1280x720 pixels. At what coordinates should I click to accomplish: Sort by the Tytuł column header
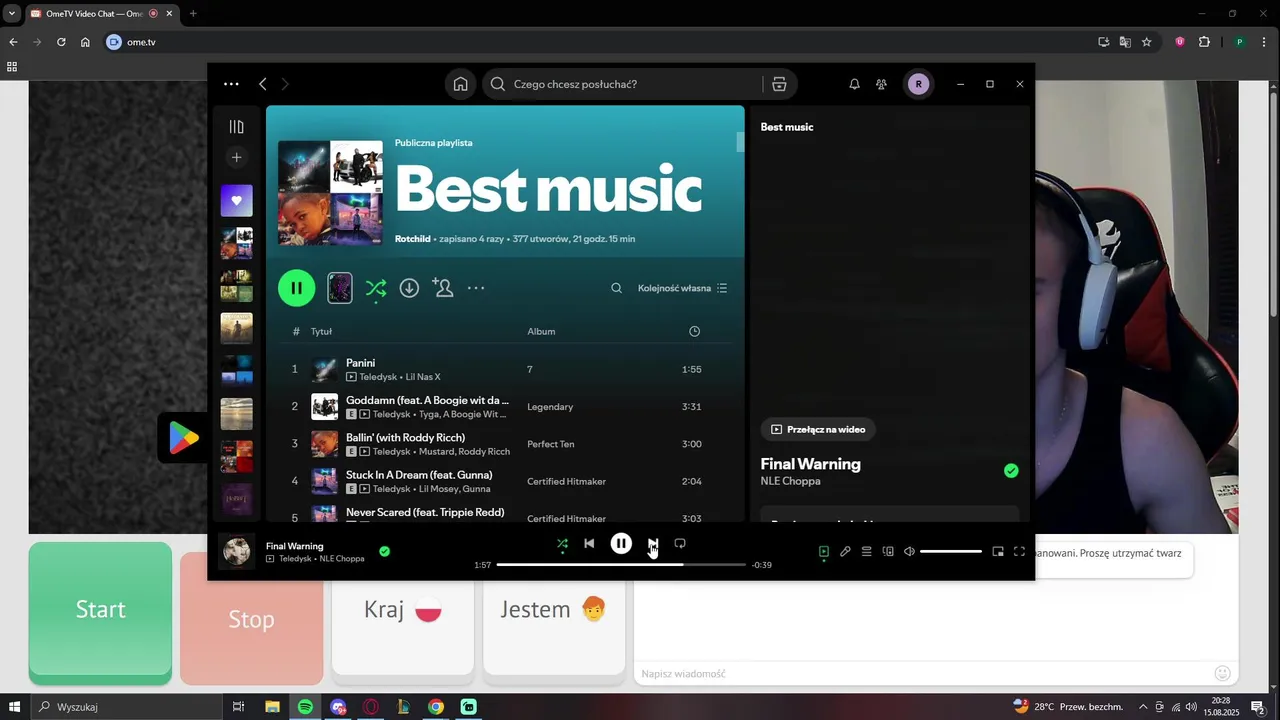321,331
